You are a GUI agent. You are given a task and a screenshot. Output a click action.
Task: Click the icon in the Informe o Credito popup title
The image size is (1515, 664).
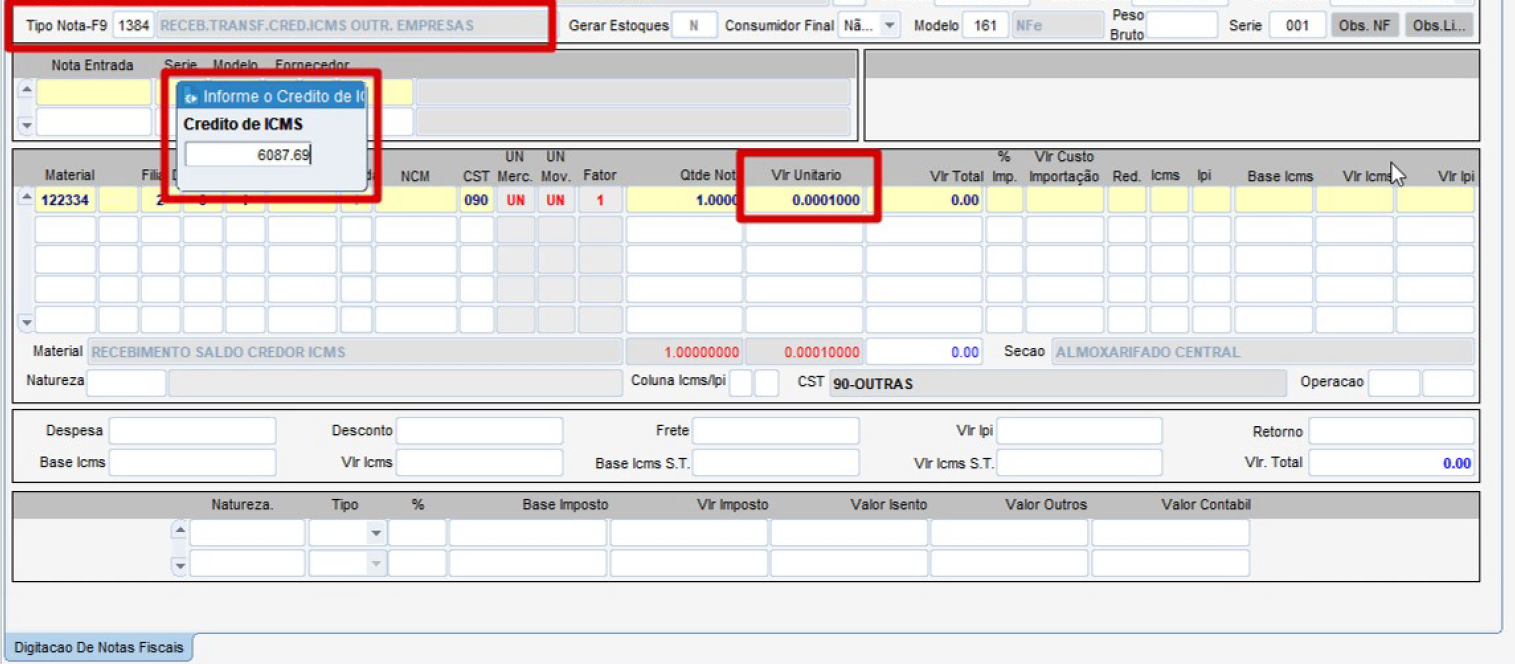(191, 96)
